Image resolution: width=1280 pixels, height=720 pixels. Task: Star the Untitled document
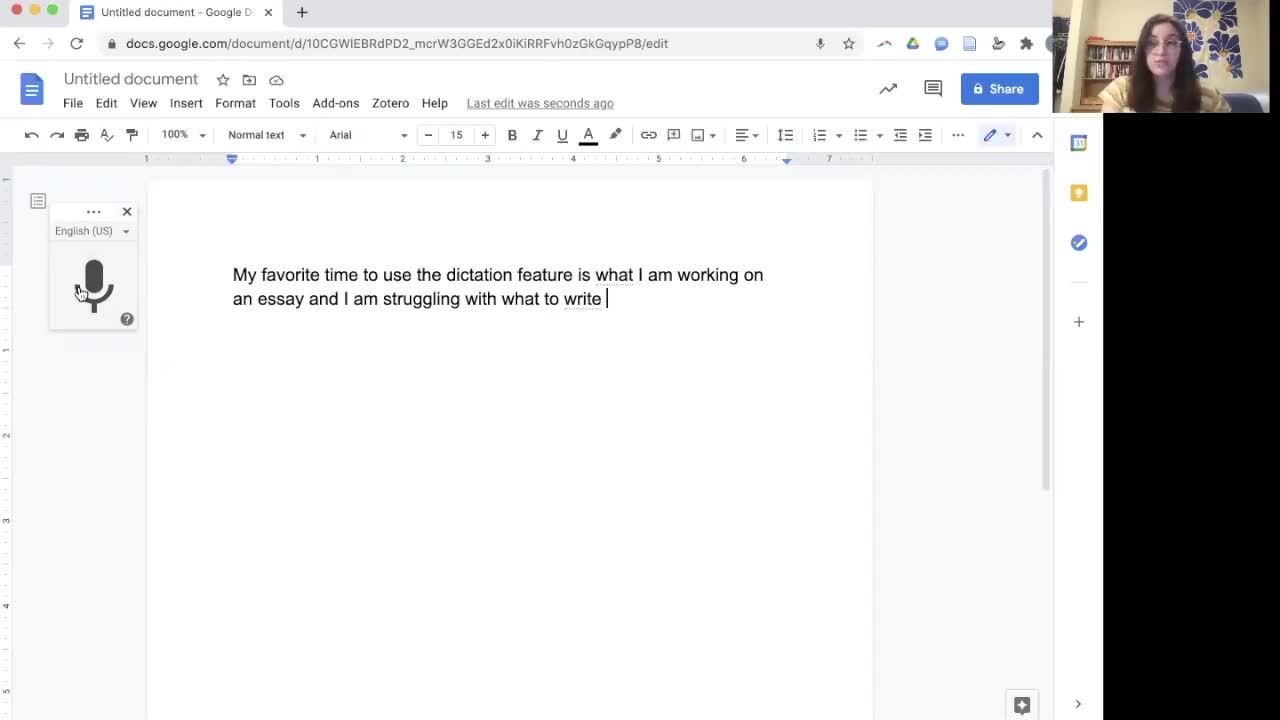(x=223, y=80)
